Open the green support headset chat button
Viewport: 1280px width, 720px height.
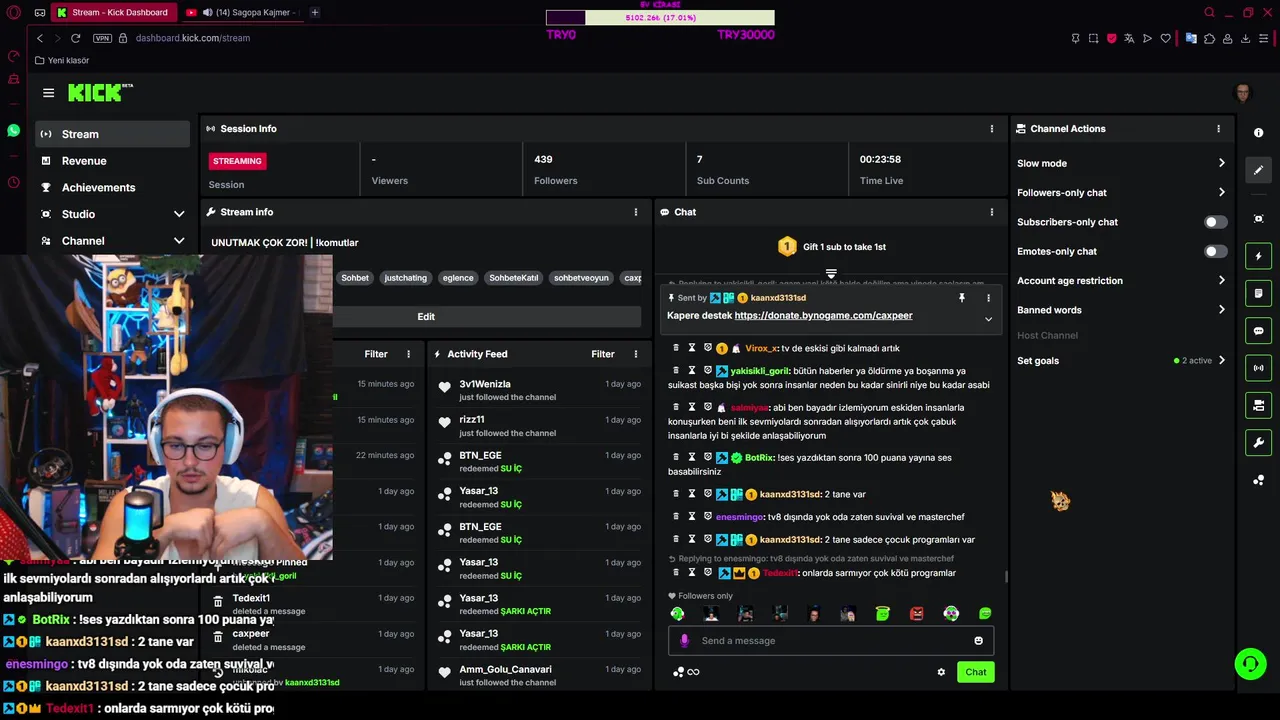point(1250,663)
